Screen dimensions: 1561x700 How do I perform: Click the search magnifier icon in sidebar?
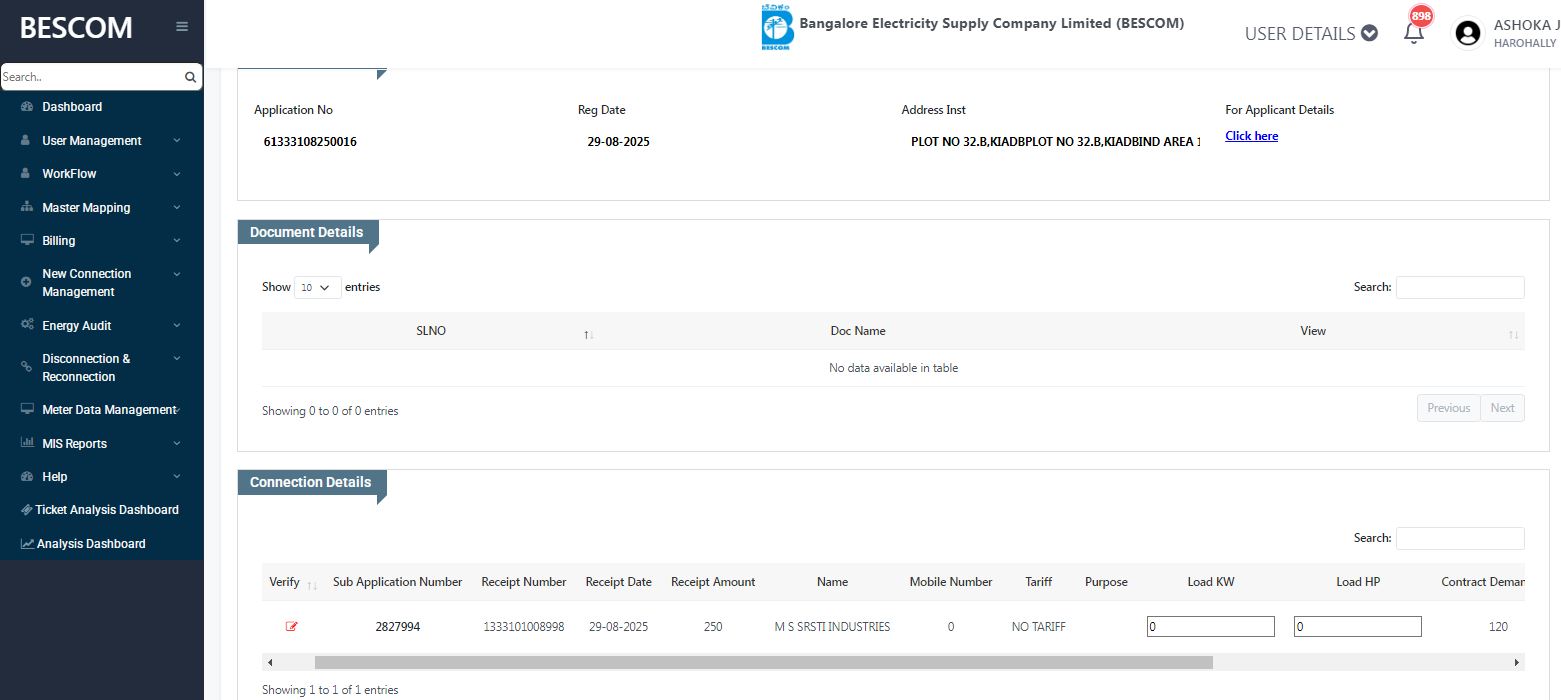click(190, 77)
